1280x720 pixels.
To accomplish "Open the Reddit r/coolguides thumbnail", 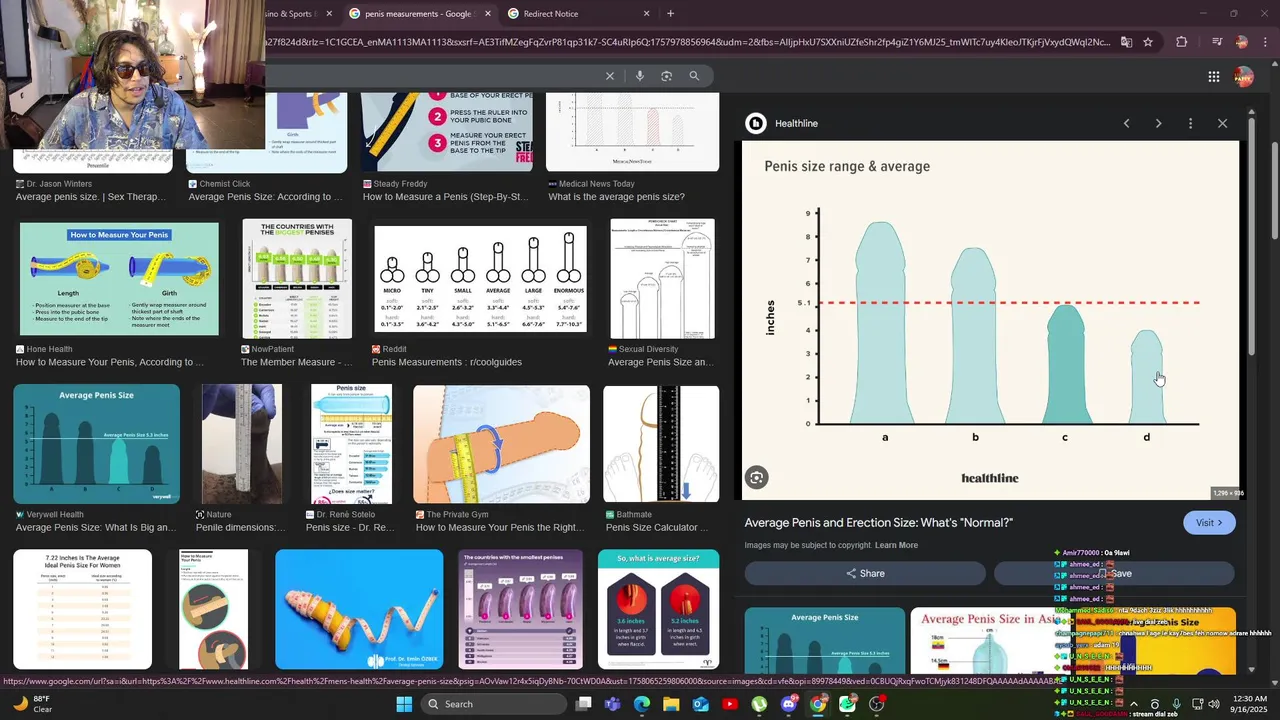I will [x=481, y=279].
